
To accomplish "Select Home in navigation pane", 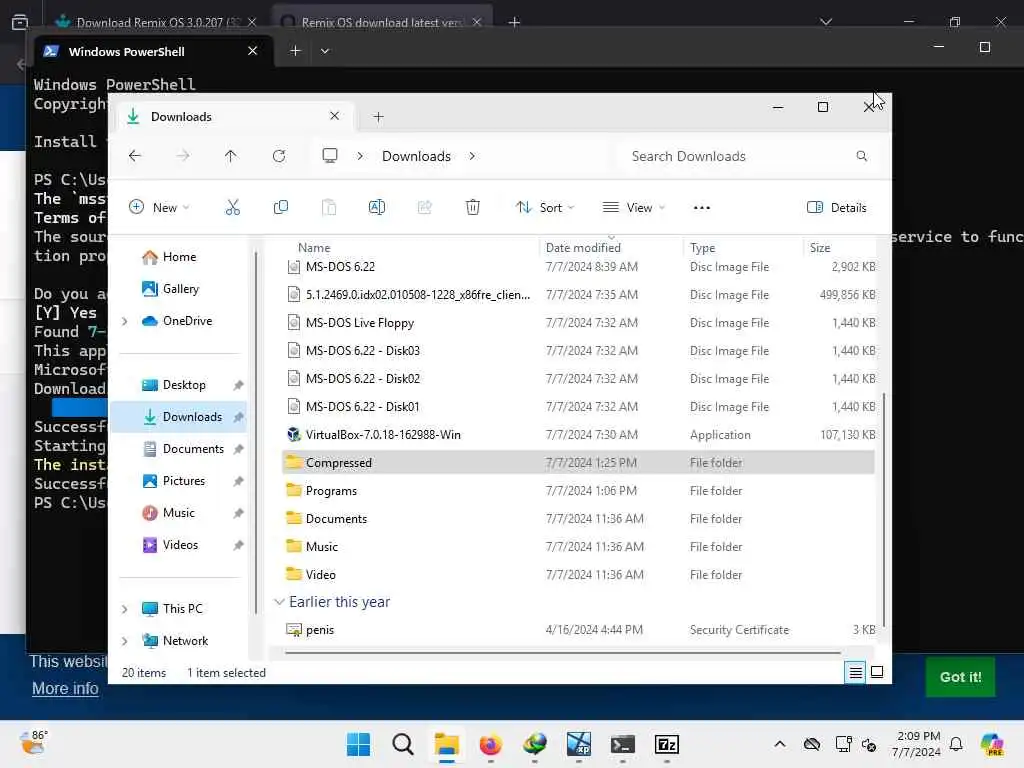I will point(170,257).
